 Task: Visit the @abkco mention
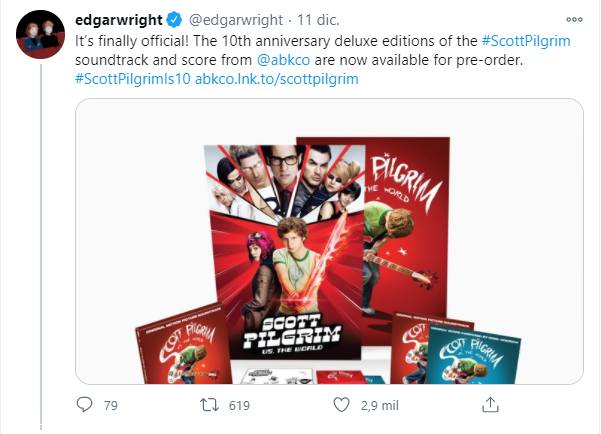(283, 60)
